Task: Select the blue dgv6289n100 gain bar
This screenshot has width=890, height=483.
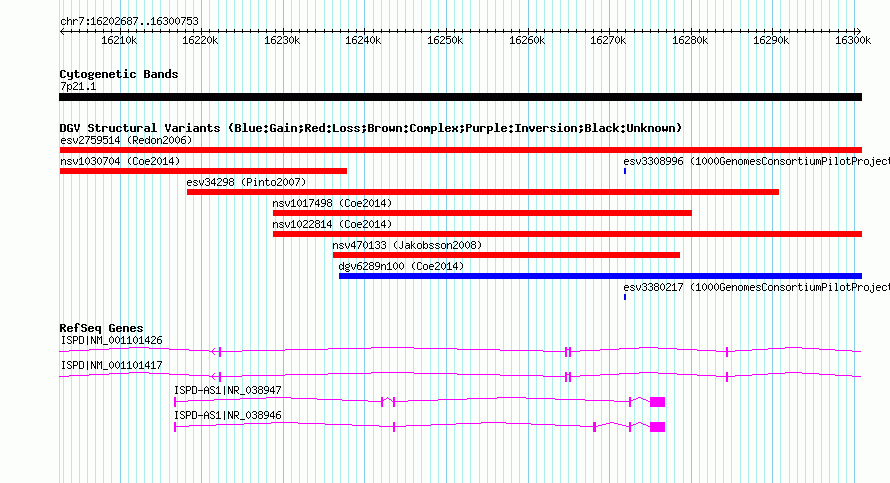Action: [x=601, y=276]
